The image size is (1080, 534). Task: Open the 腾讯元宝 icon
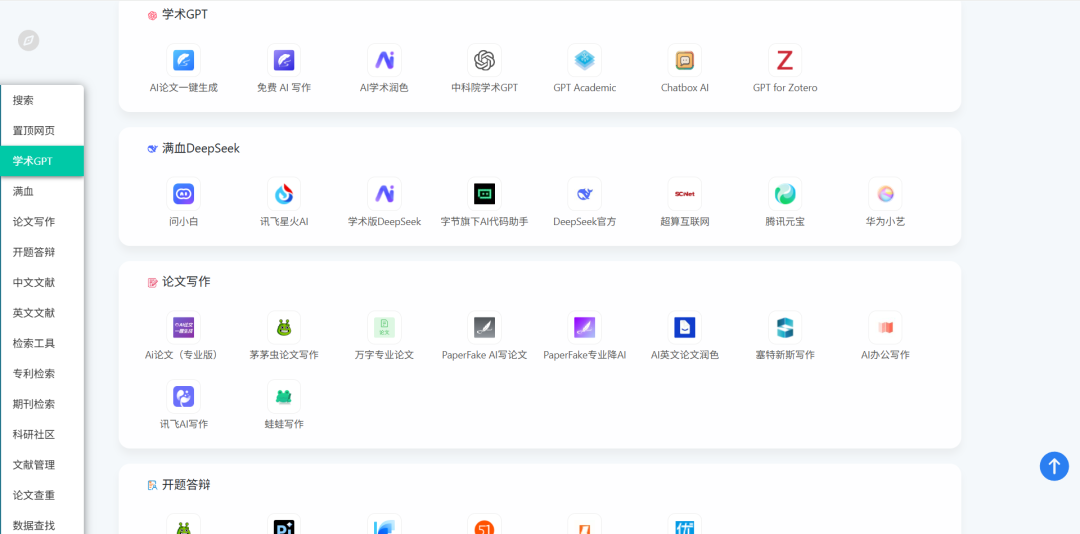pos(785,194)
